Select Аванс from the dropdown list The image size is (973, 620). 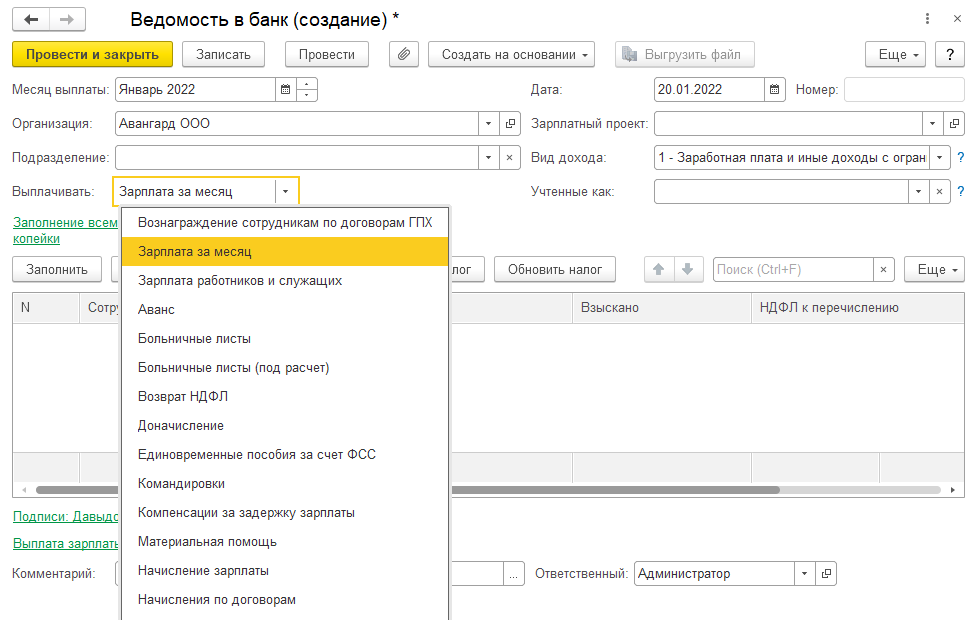(156, 310)
